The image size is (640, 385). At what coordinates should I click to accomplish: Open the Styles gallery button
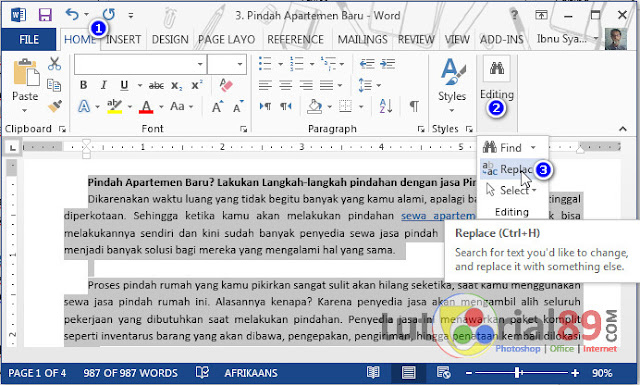(x=452, y=86)
